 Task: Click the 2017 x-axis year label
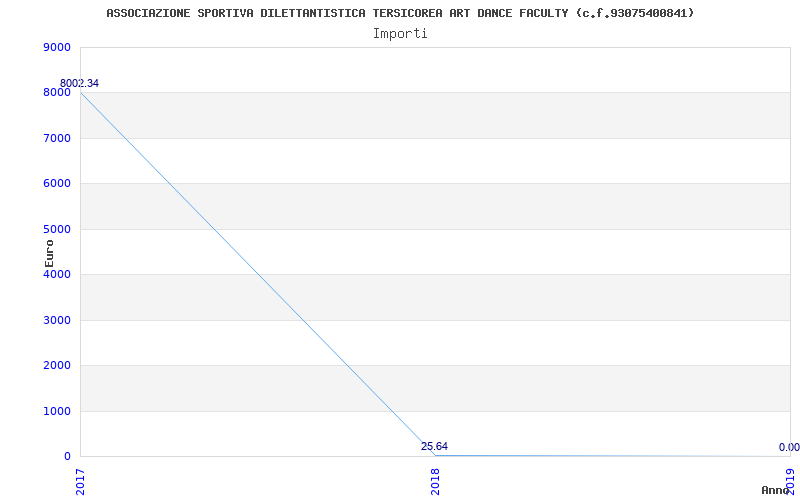point(81,482)
